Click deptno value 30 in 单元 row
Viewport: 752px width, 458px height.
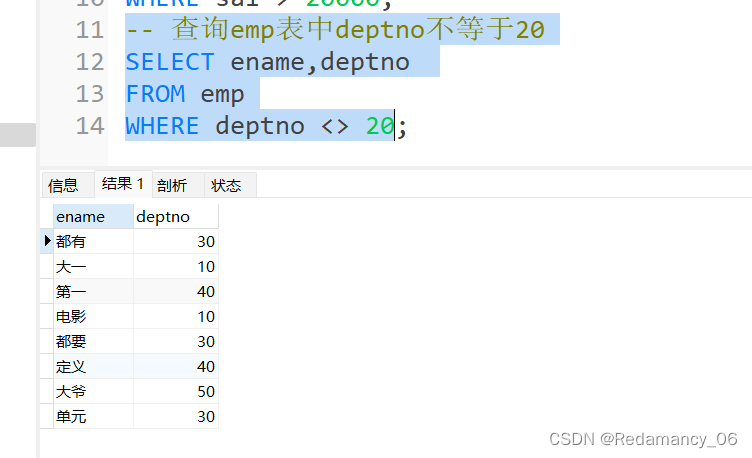coord(176,416)
